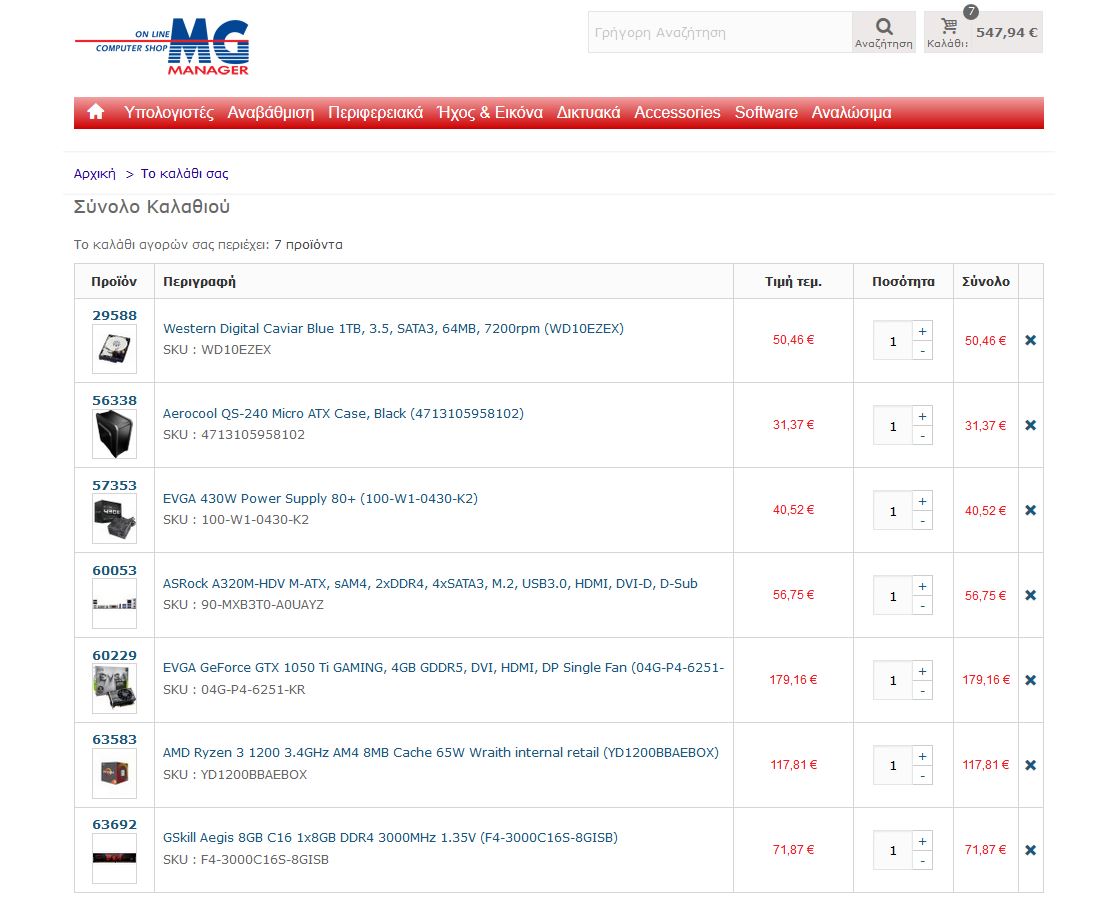The width and height of the screenshot is (1116, 908).
Task: Increase quantity of Aerocool QS-240 case
Action: tap(922, 416)
